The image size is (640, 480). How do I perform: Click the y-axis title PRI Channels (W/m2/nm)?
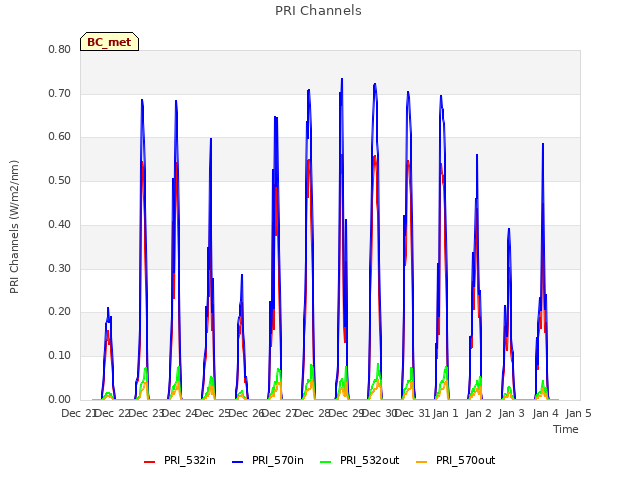[x=14, y=227]
